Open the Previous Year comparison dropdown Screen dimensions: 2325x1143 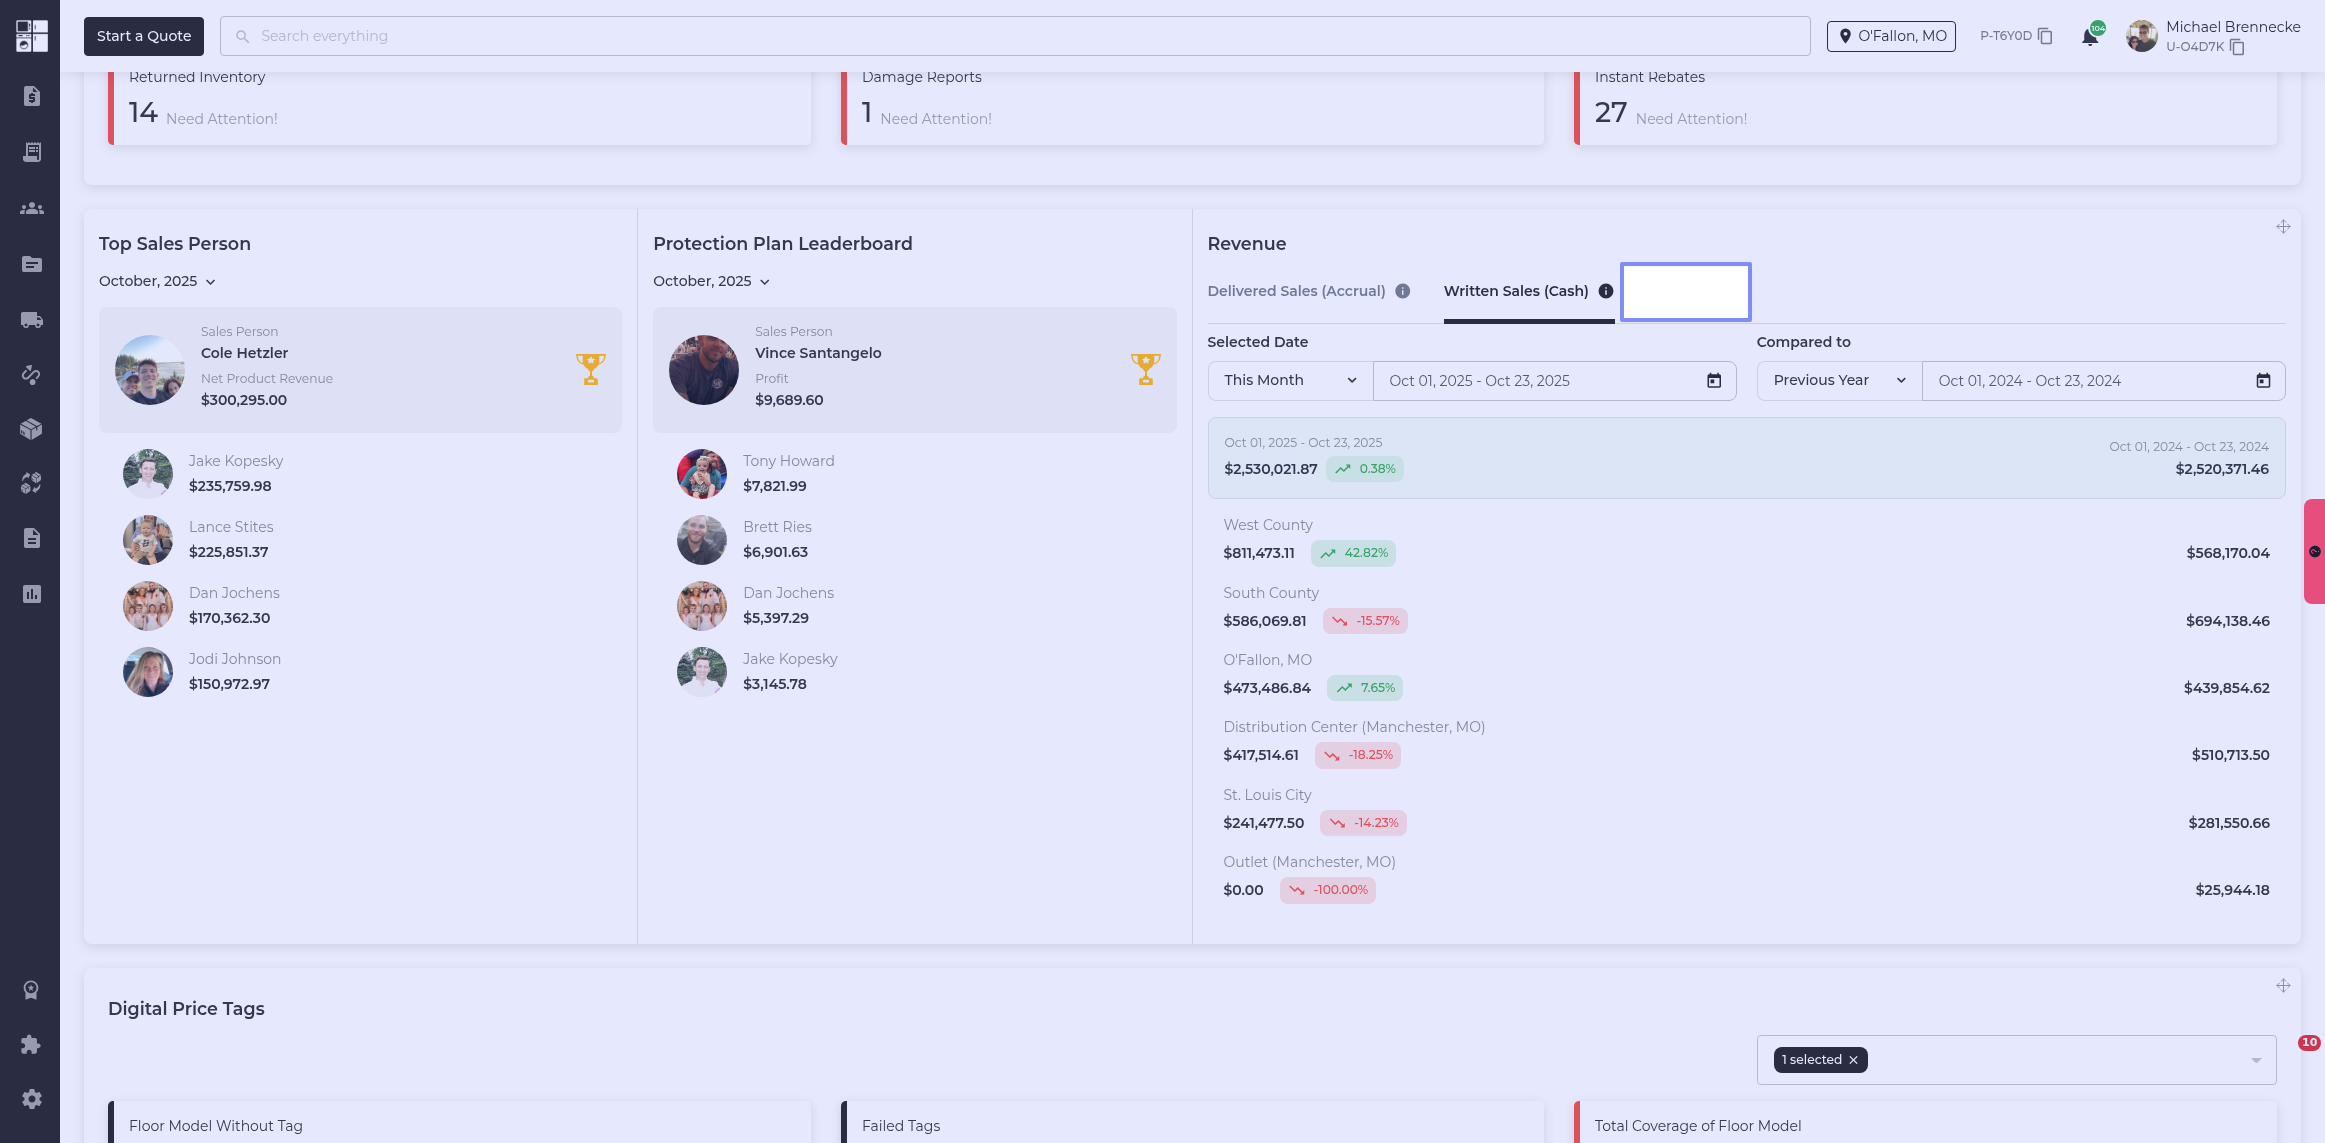1838,381
